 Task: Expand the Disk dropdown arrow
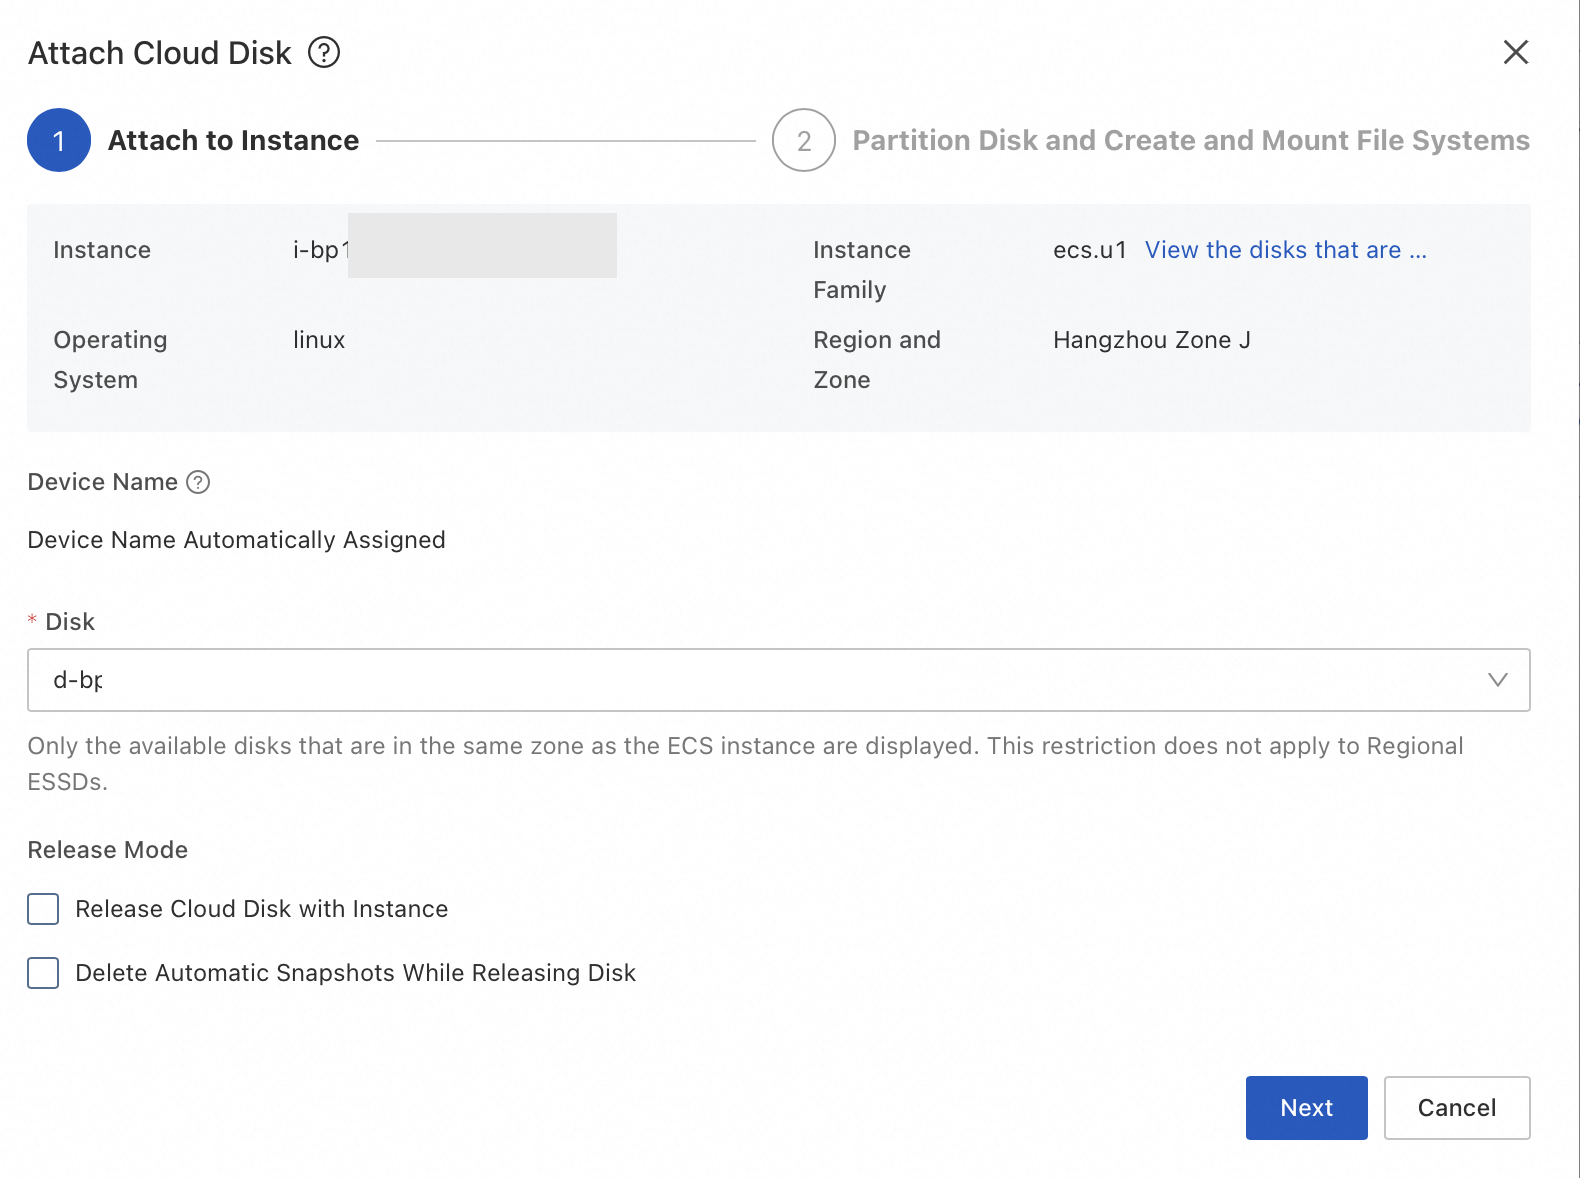tap(1497, 680)
